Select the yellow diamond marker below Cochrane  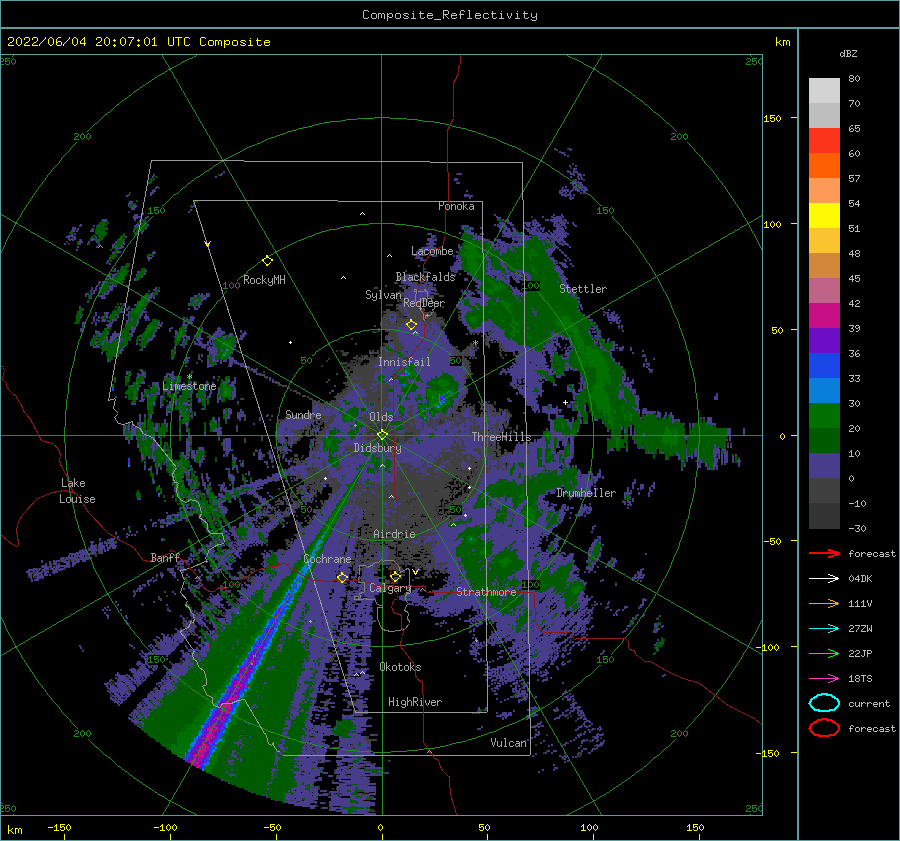point(342,577)
